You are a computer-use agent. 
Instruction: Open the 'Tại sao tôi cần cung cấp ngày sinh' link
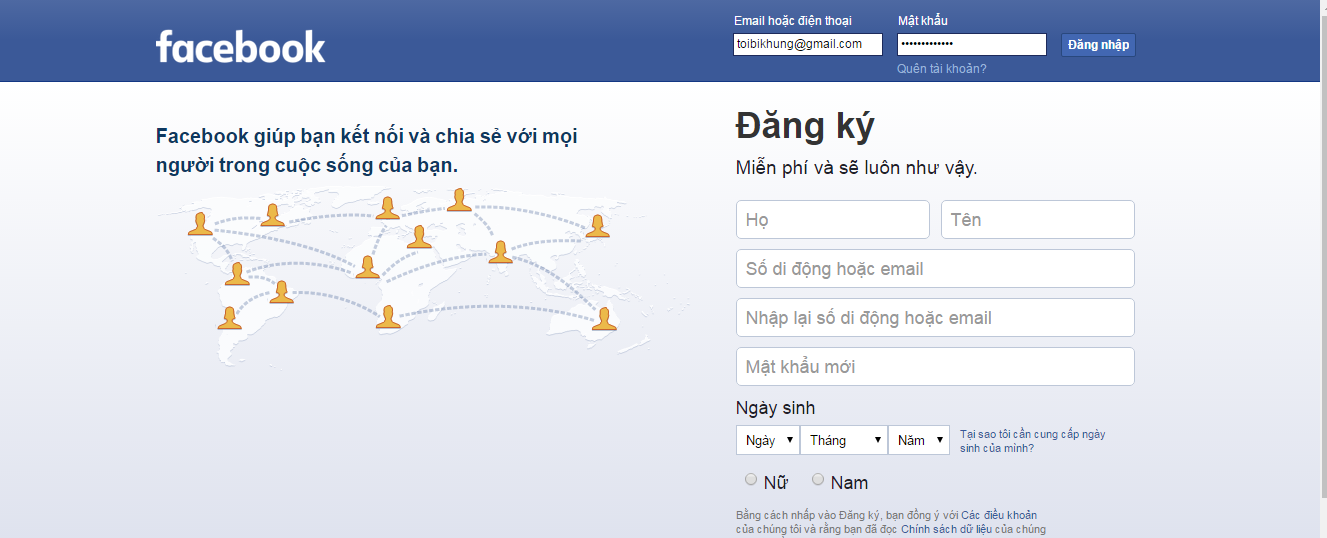pyautogui.click(x=1033, y=441)
